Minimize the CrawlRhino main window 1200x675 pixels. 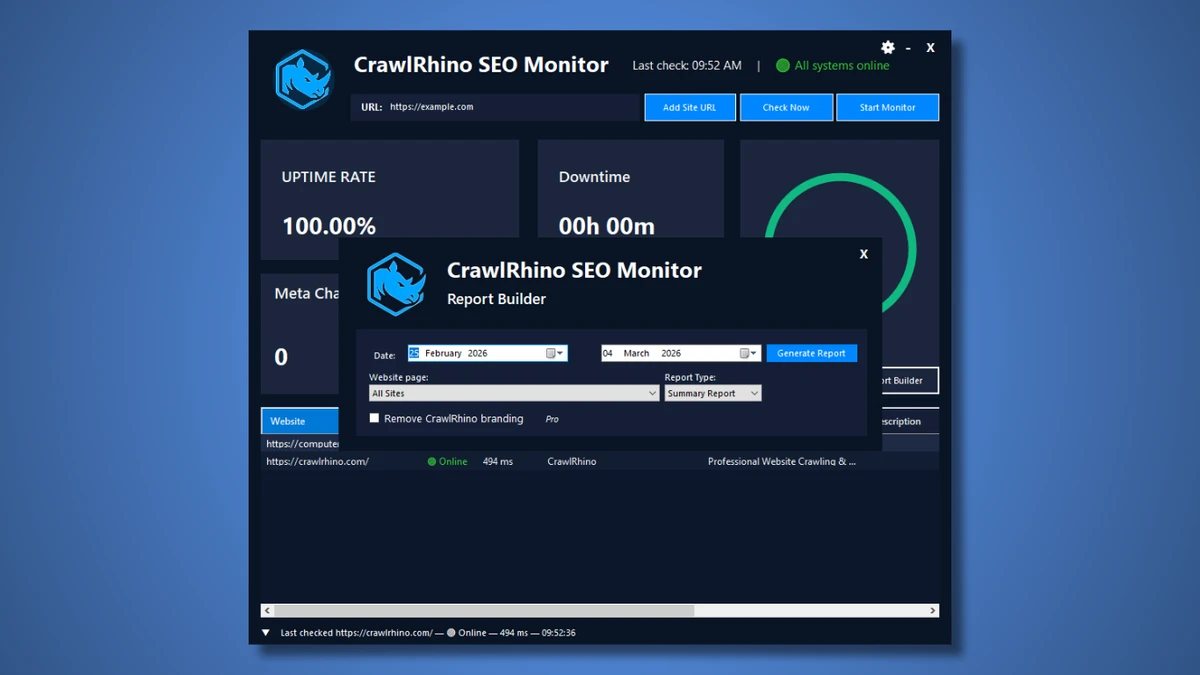pyautogui.click(x=908, y=48)
